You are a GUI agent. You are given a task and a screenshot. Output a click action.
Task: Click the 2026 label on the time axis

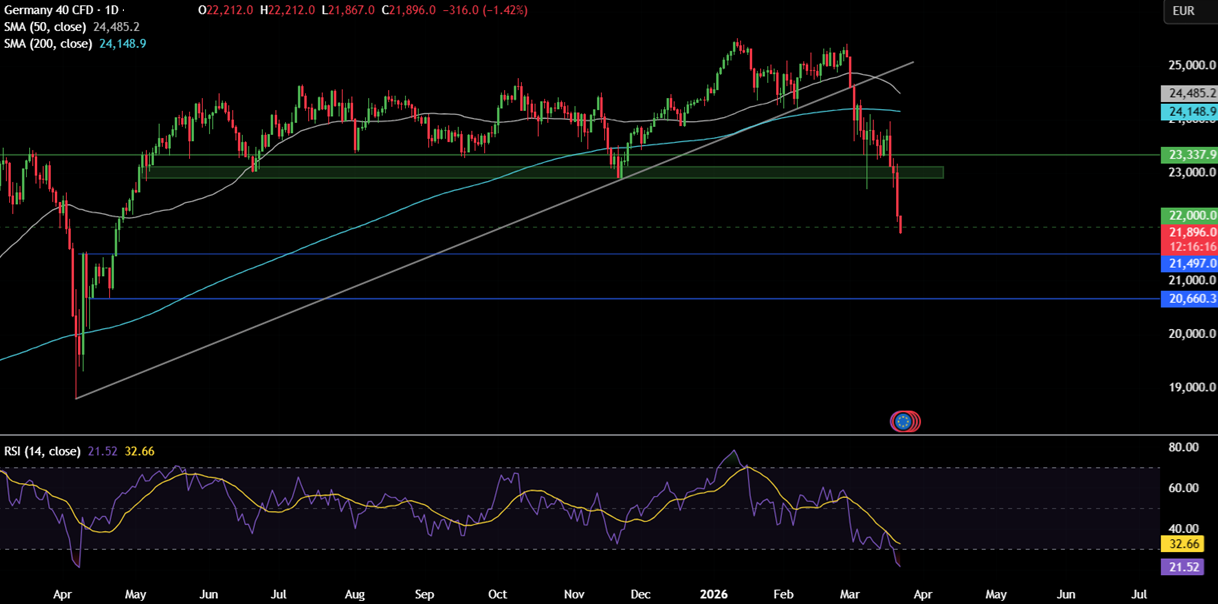[x=713, y=593]
